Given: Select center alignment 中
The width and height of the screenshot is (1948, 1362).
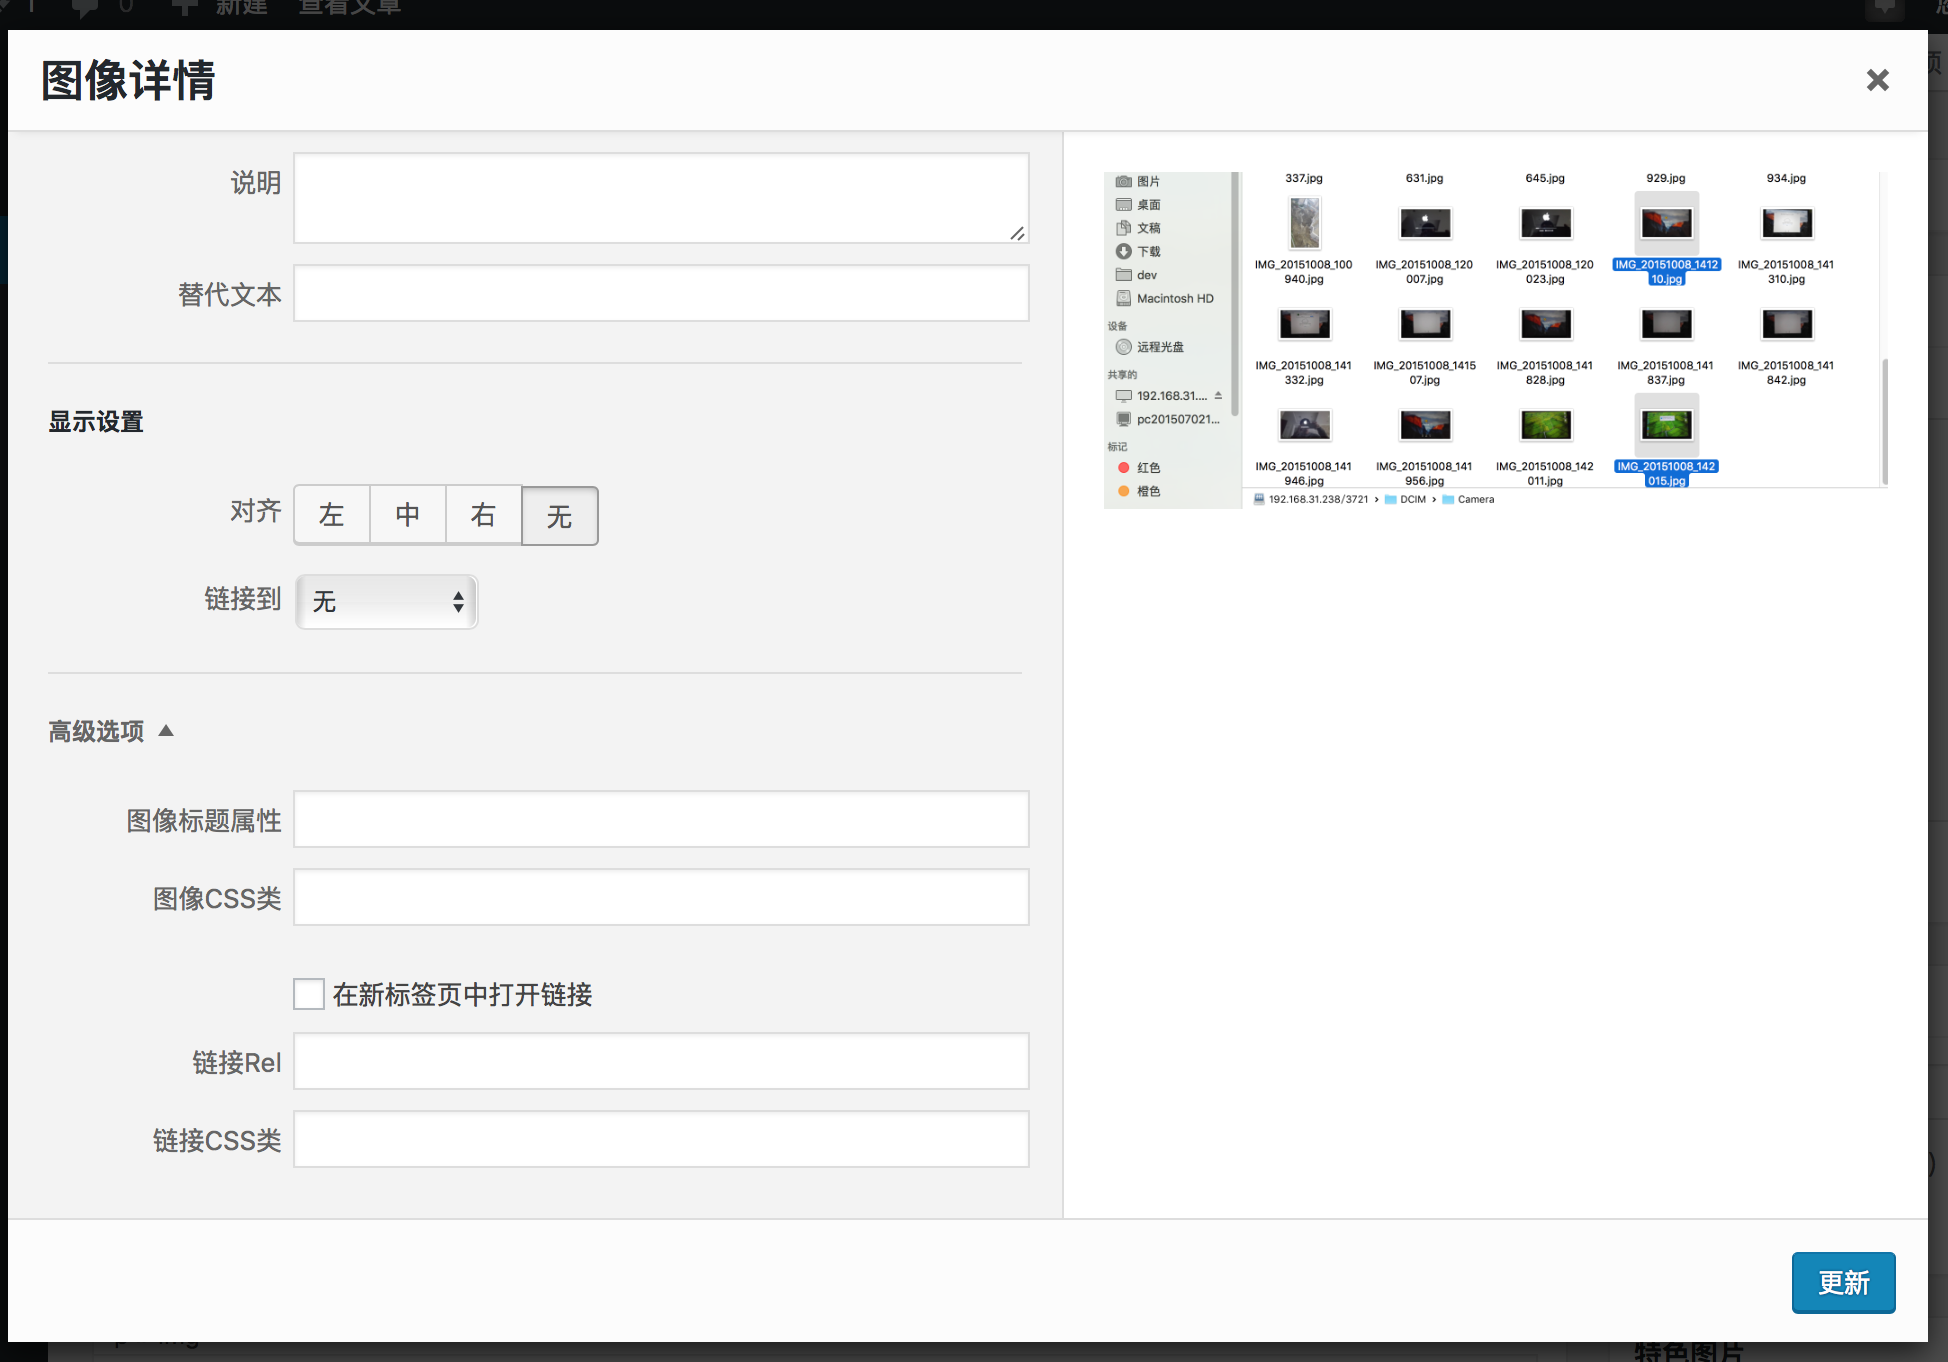Looking at the screenshot, I should [407, 515].
